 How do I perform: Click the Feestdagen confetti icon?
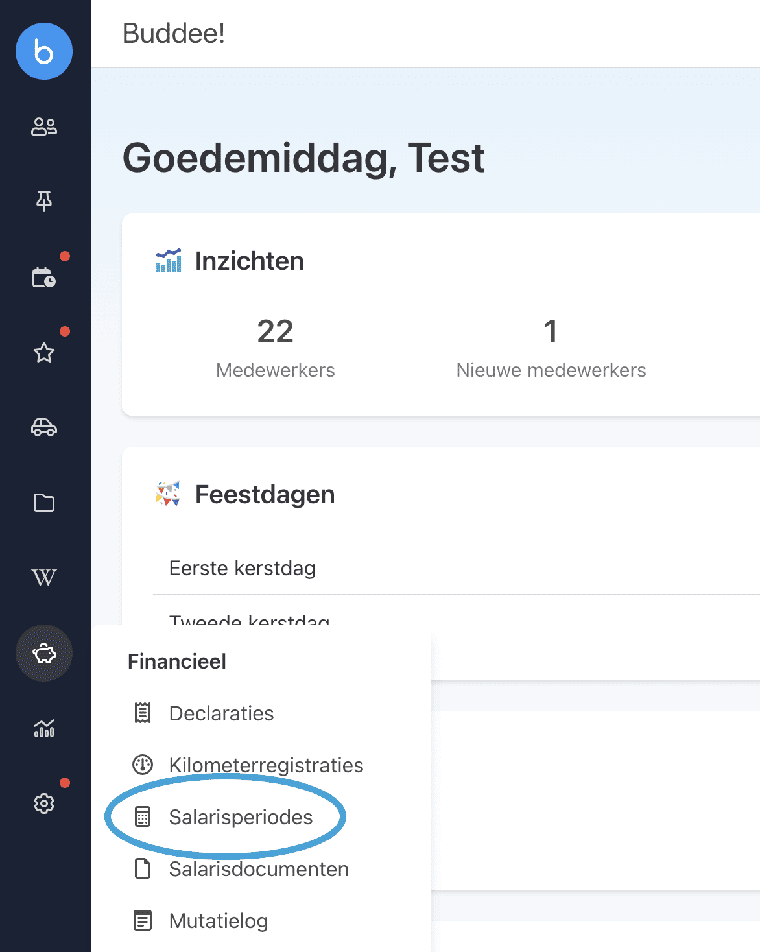tap(168, 494)
